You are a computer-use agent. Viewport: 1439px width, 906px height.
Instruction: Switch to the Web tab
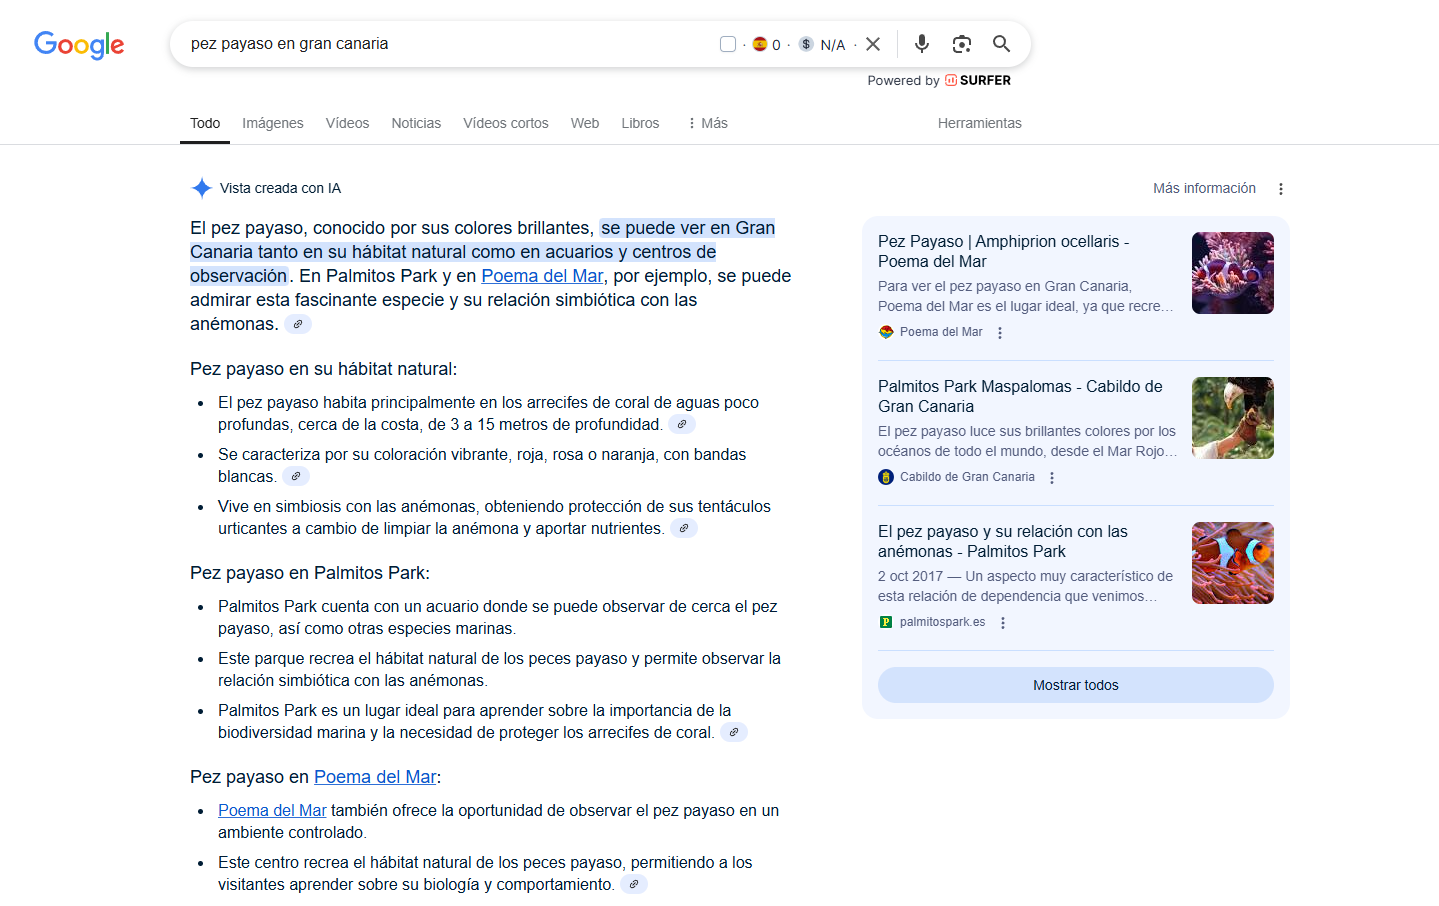coord(585,123)
